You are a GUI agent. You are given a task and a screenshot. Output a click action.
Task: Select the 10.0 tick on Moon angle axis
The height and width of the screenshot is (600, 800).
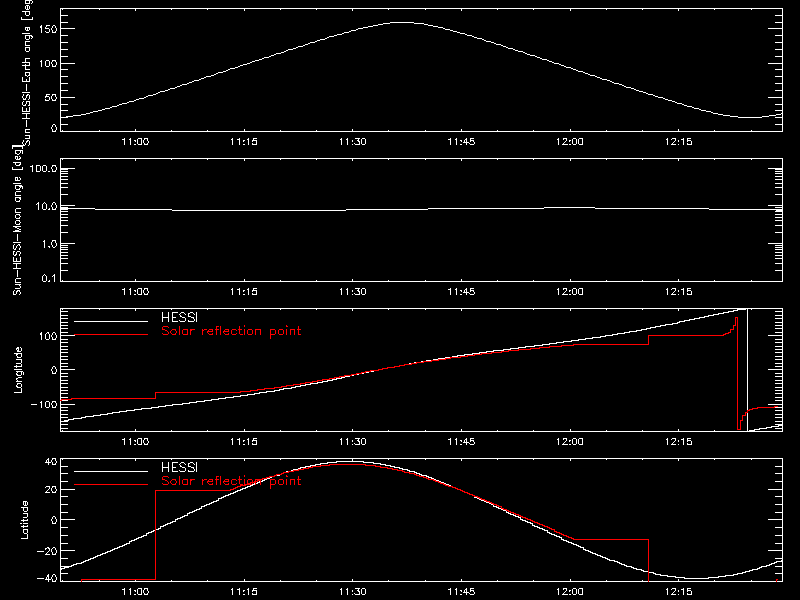coord(46,206)
